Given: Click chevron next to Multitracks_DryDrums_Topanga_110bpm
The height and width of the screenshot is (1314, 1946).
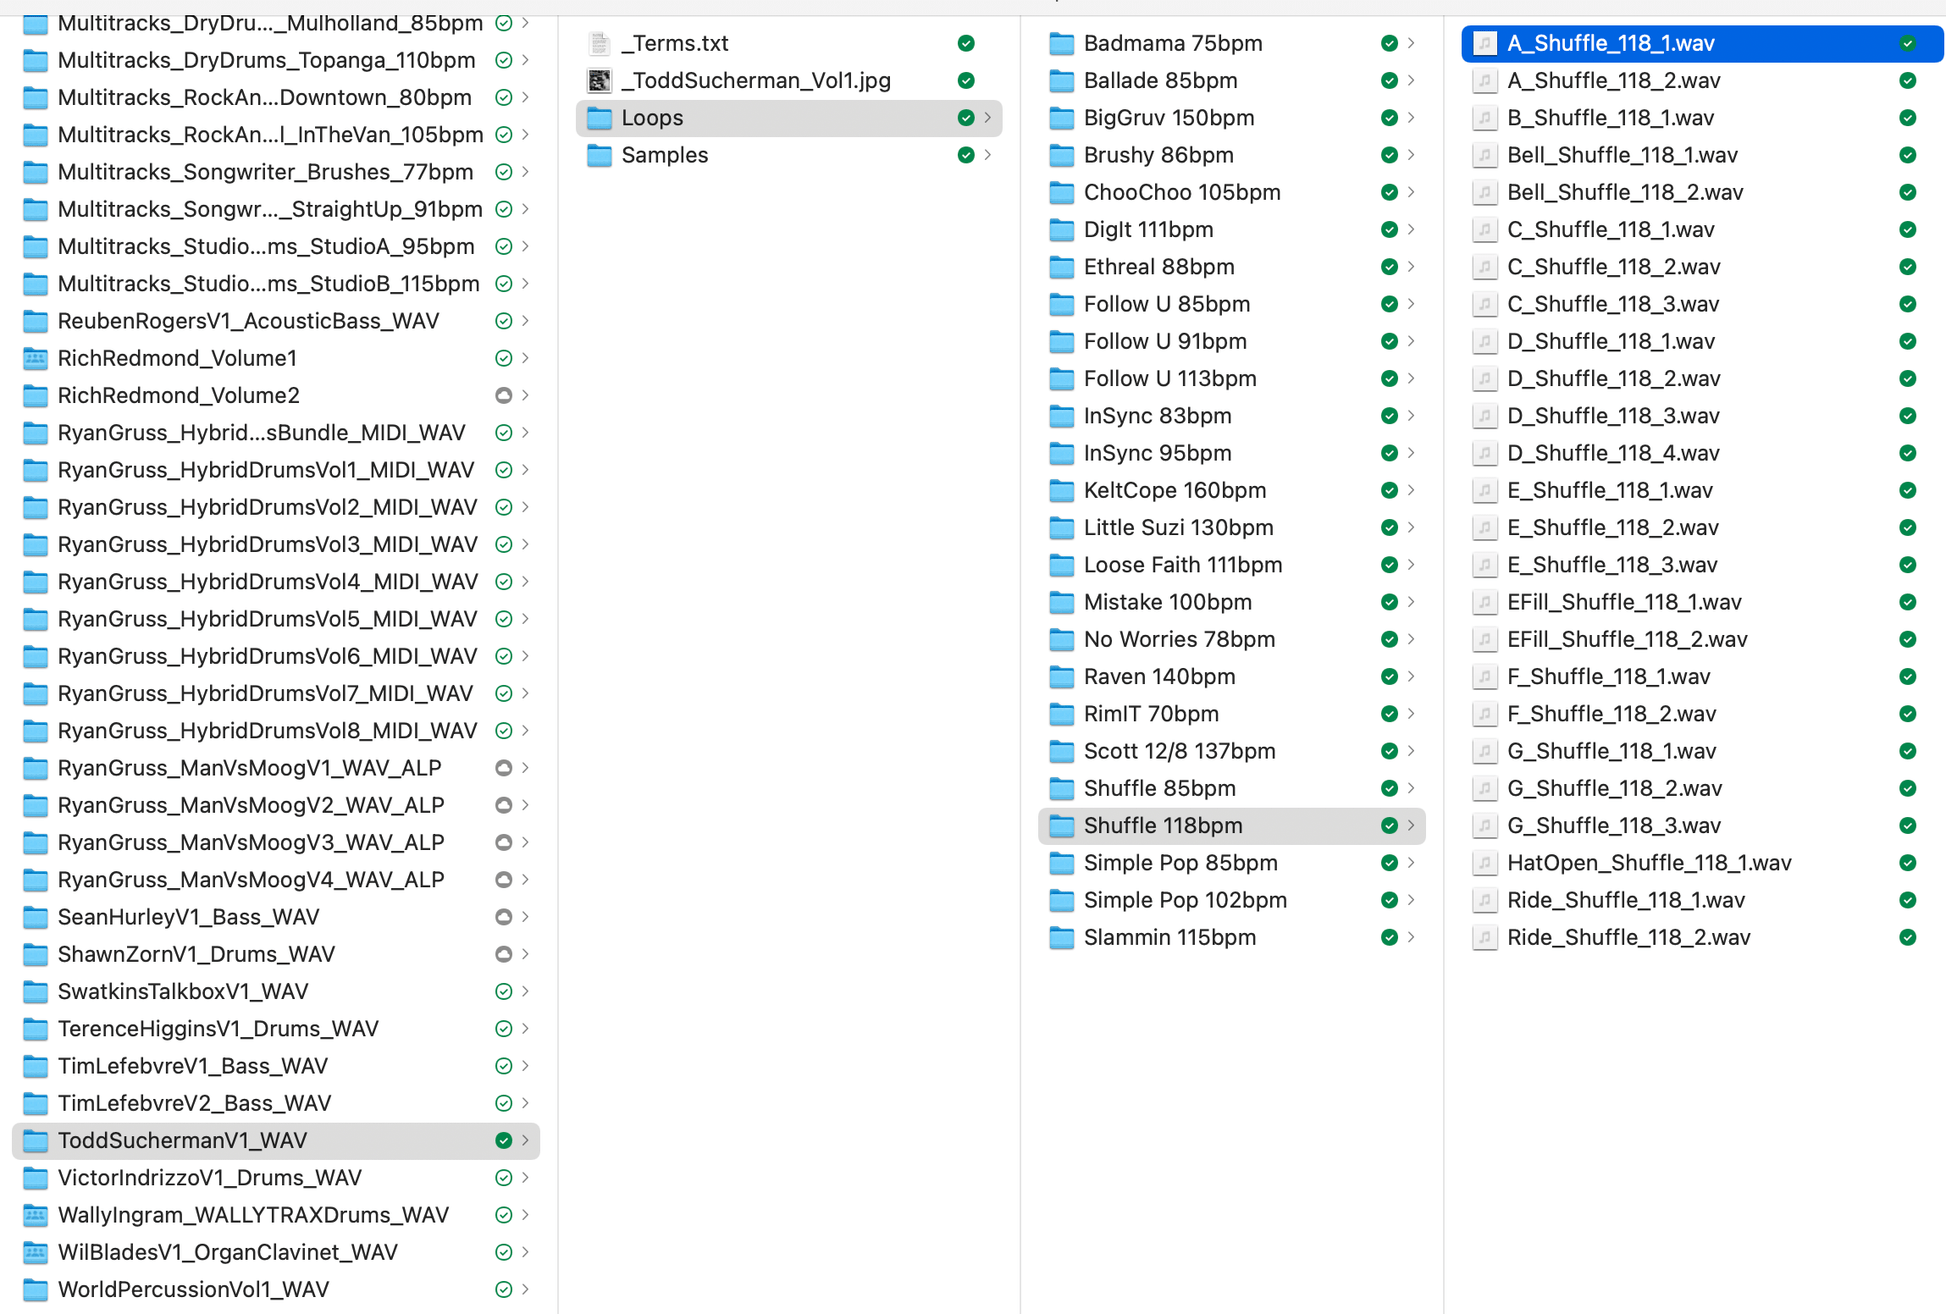Looking at the screenshot, I should tap(526, 60).
